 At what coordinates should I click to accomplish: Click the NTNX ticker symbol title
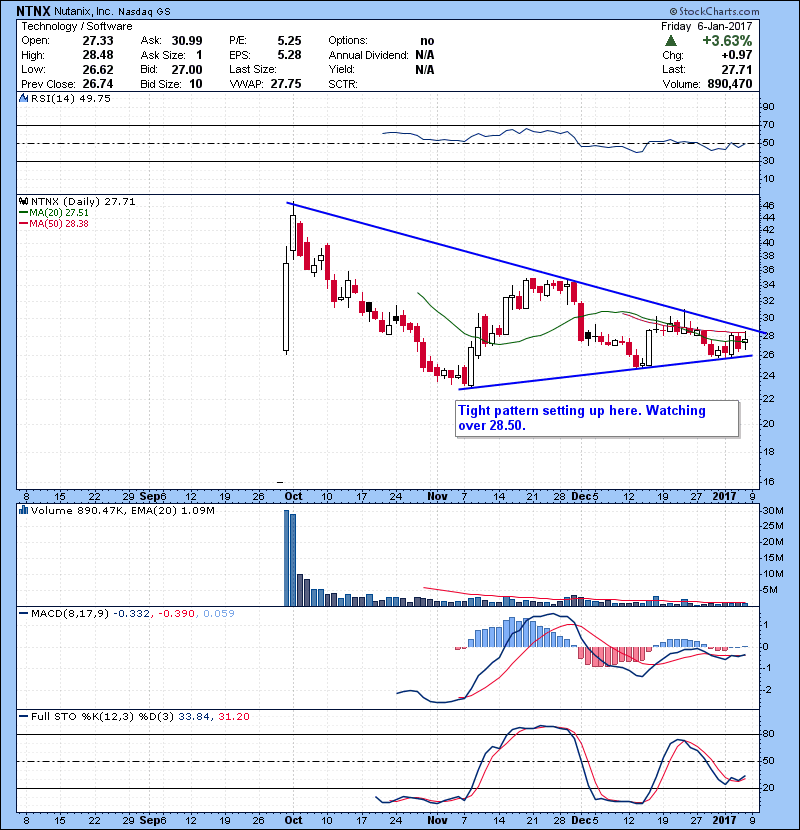(33, 11)
